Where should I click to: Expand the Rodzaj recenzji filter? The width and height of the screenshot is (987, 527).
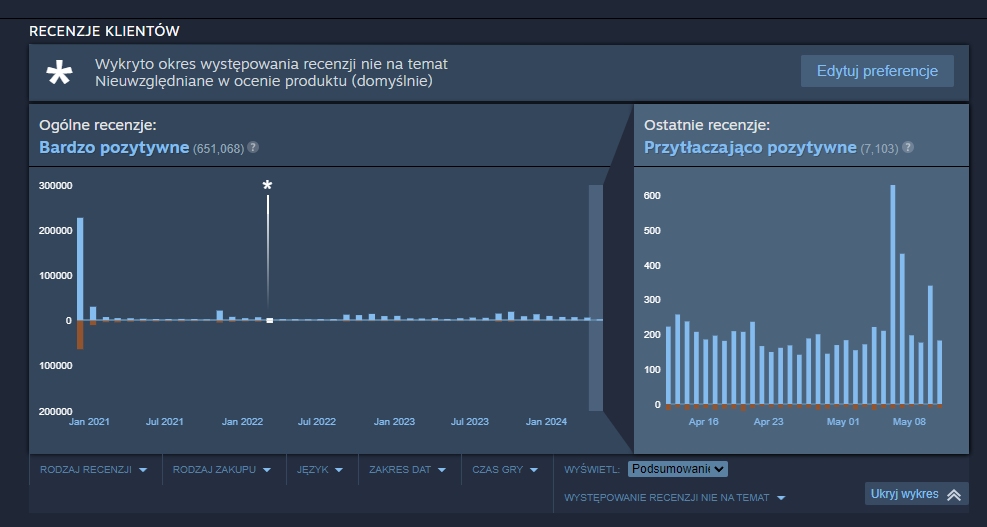[94, 469]
